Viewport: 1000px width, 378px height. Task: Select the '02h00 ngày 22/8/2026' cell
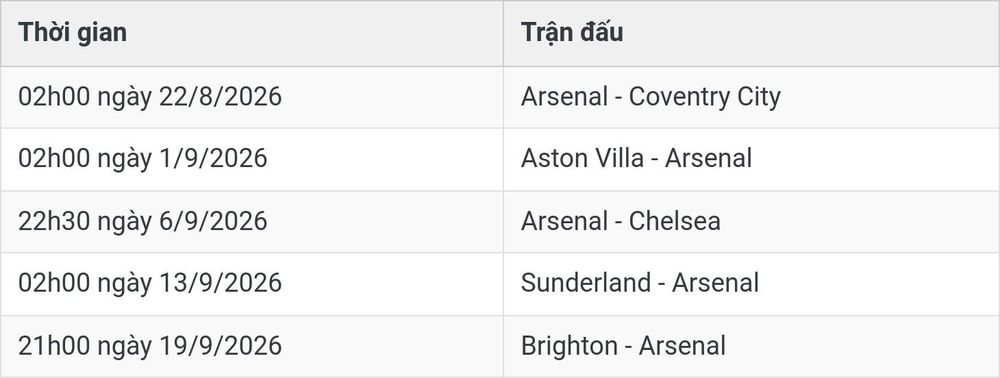252,97
